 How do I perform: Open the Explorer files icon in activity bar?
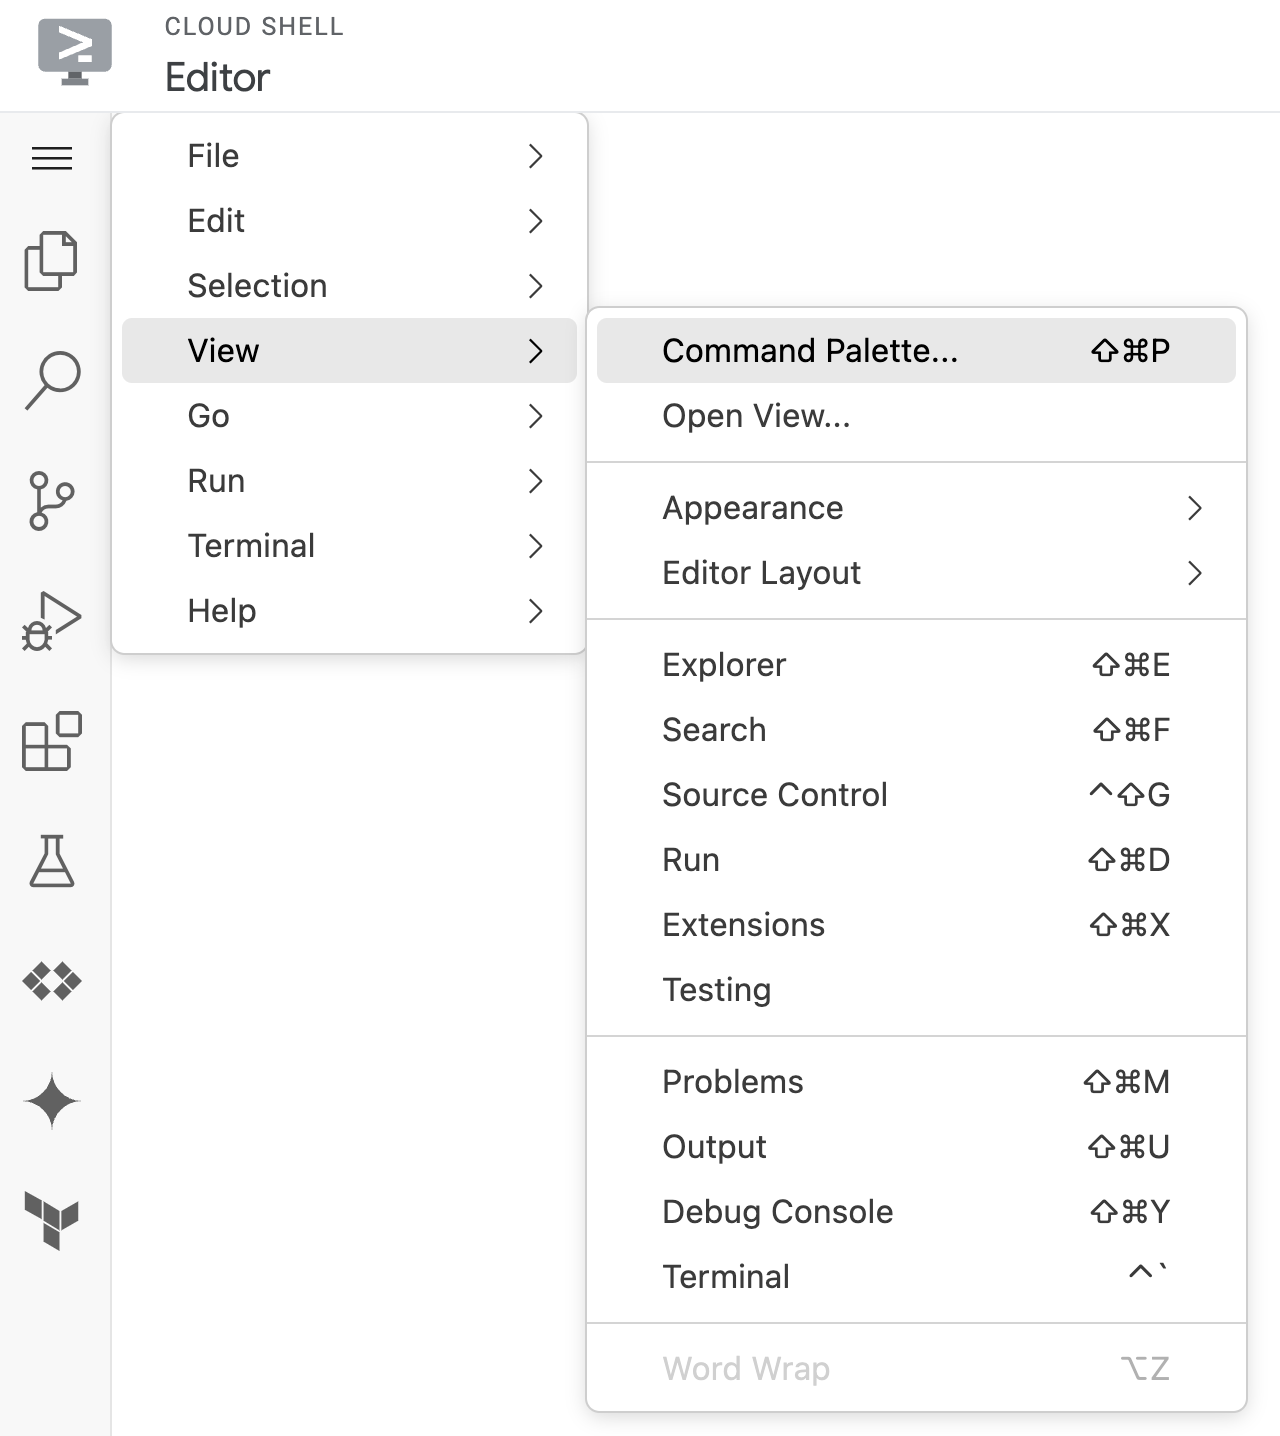51,261
